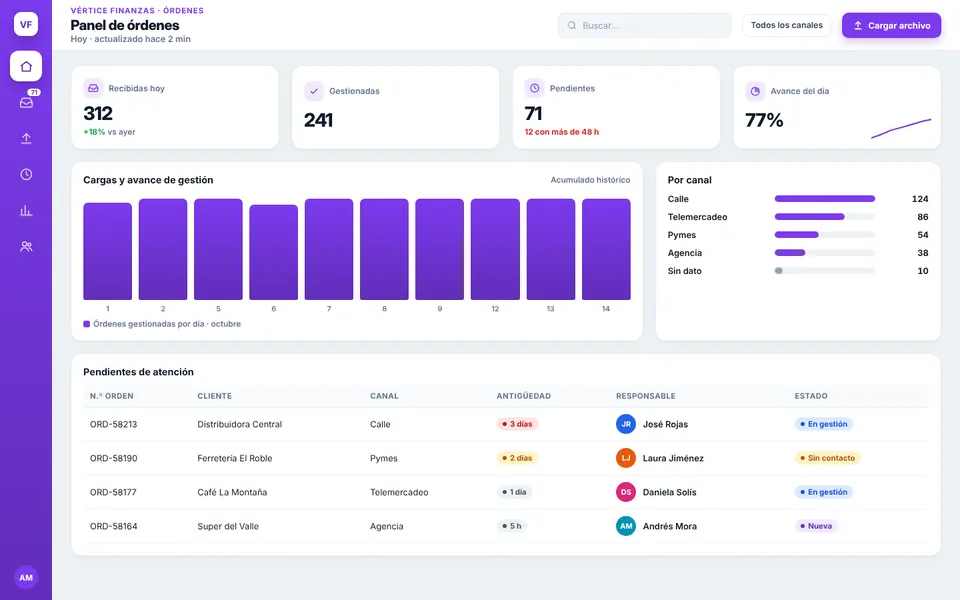The image size is (960, 600).
Task: Click client Ferretería El Roble
Action: click(x=234, y=458)
